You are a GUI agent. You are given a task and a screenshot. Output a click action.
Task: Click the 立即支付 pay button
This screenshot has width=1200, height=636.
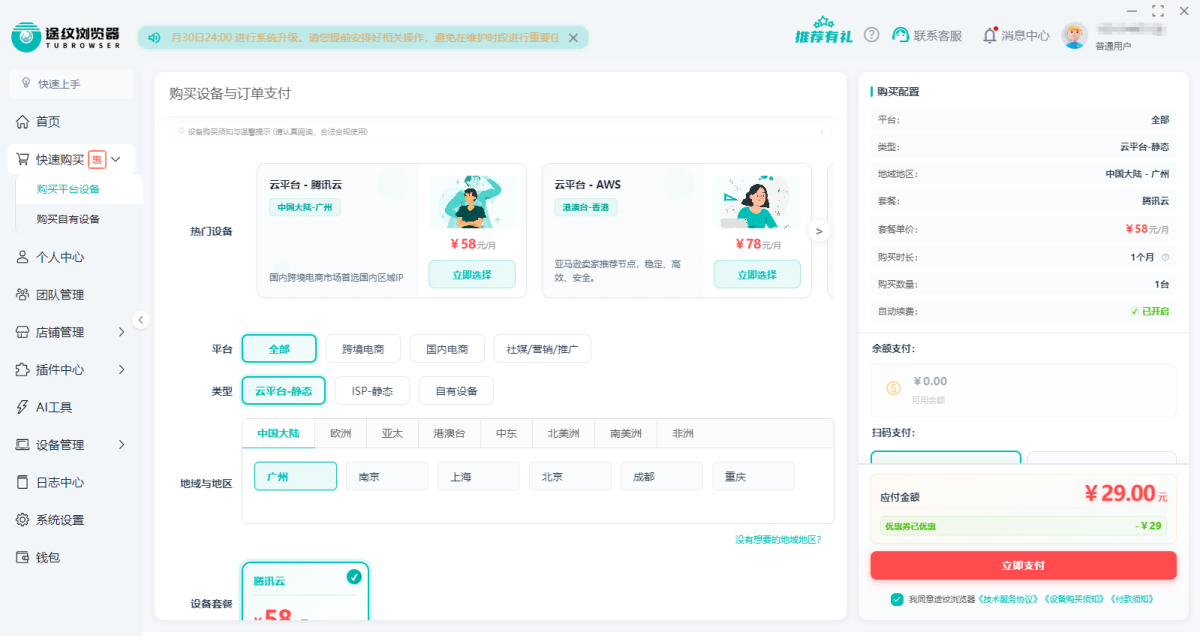point(1022,565)
